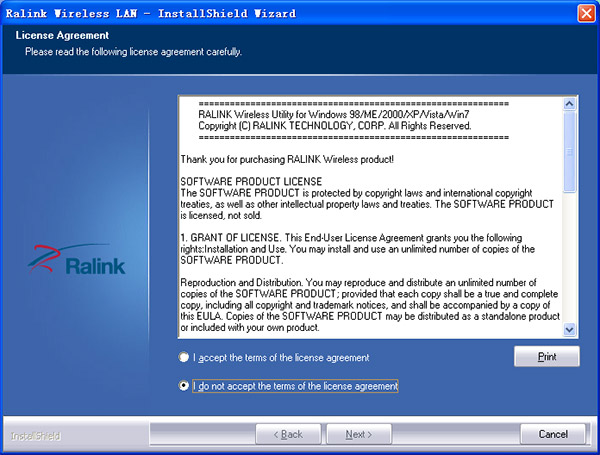Choose "I do not accept the terms" option
Viewport: 600px width, 455px height.
[x=183, y=385]
